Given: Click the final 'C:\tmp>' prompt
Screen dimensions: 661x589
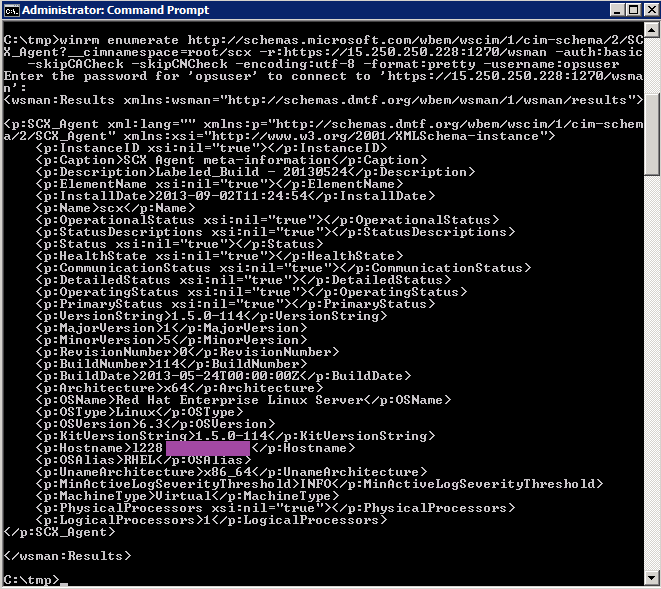Looking at the screenshot, I should [x=31, y=580].
